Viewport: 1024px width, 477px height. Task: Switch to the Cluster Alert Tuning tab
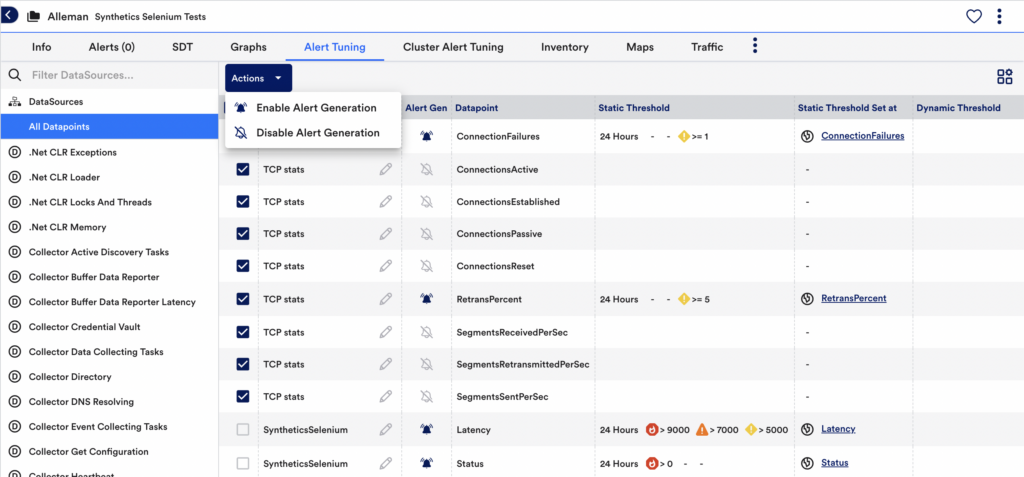[453, 47]
